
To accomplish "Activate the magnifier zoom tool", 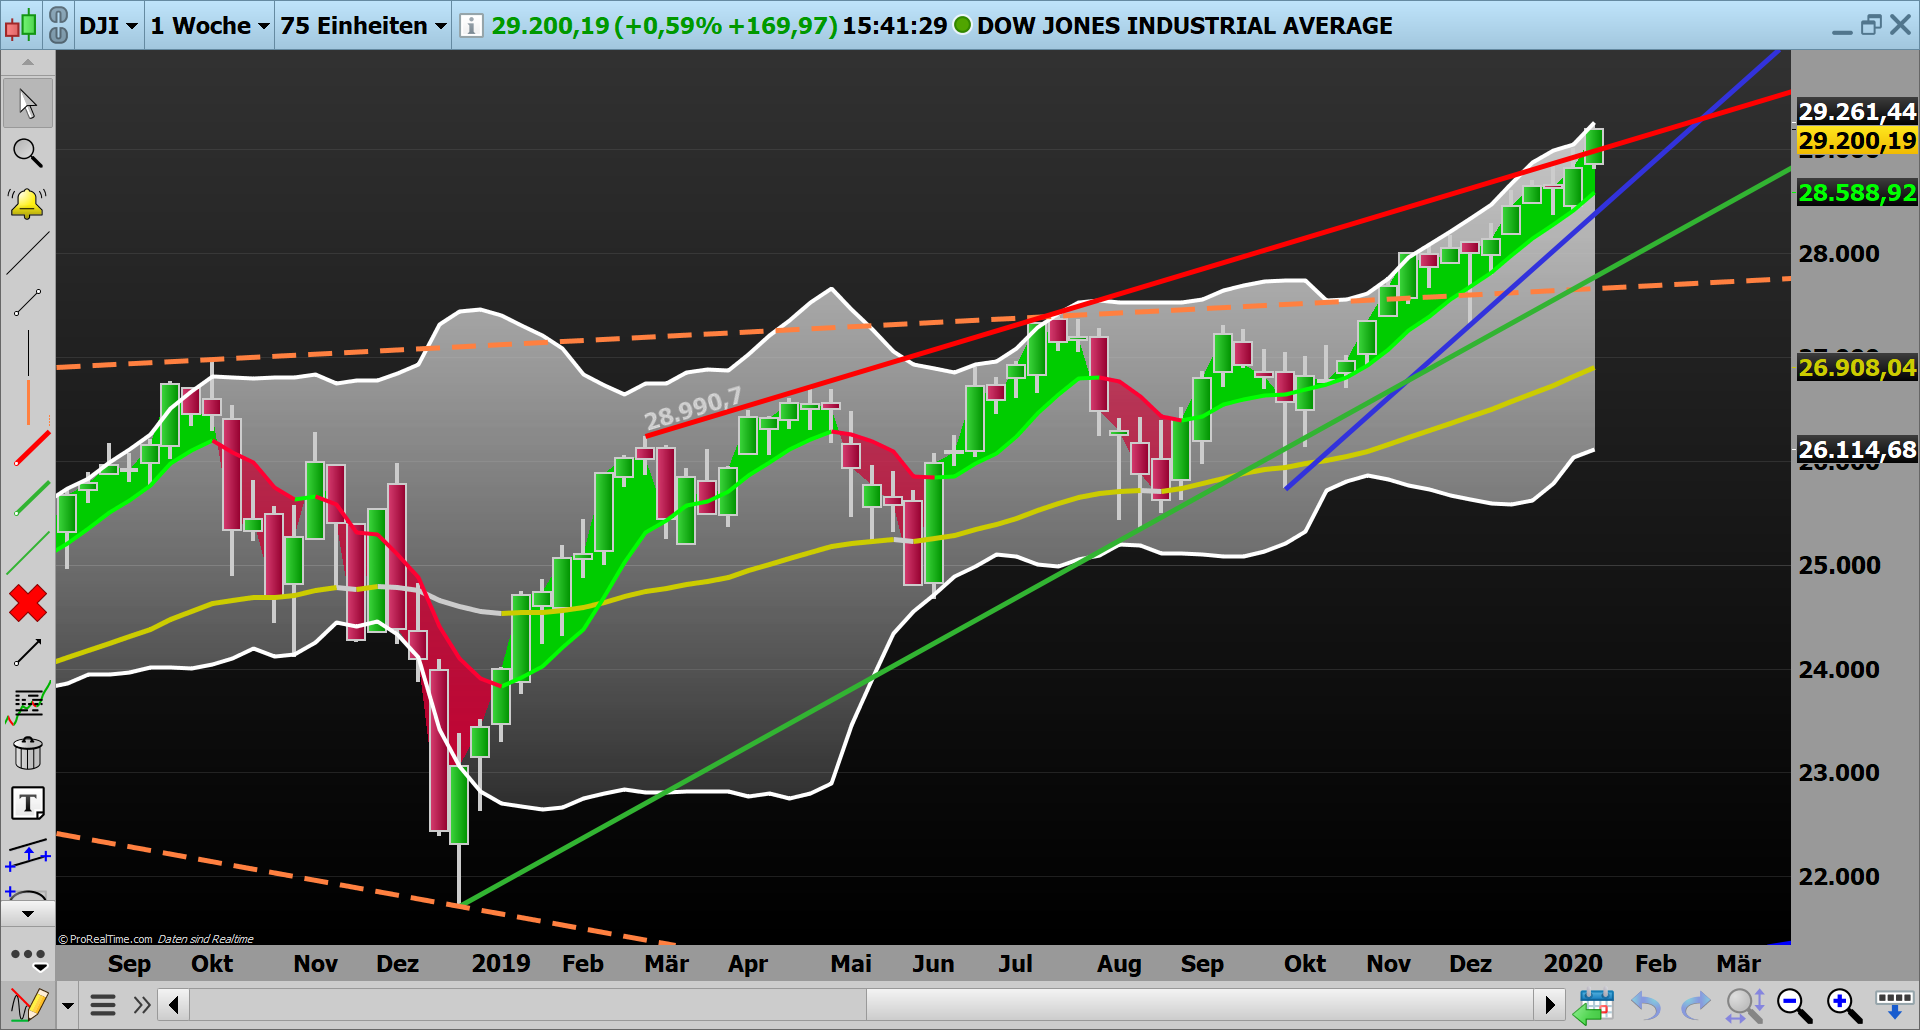I will 28,153.
